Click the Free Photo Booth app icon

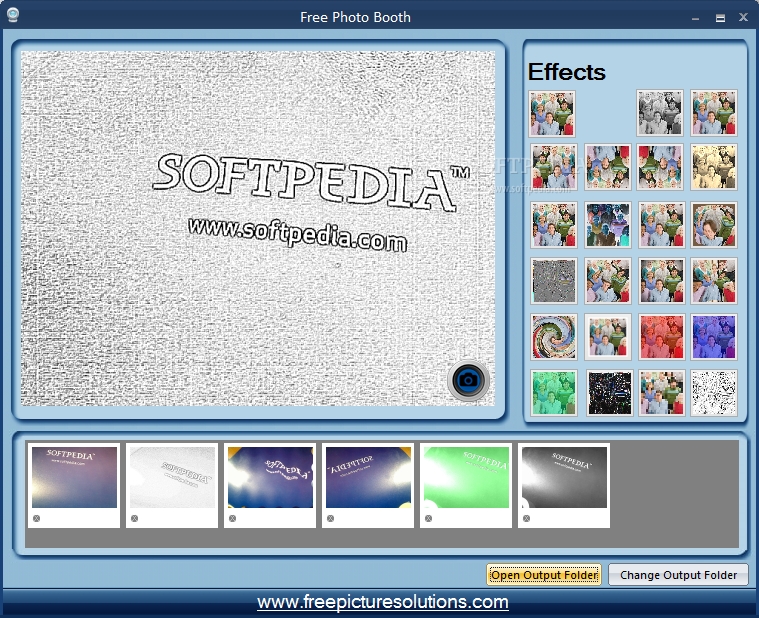(x=13, y=15)
